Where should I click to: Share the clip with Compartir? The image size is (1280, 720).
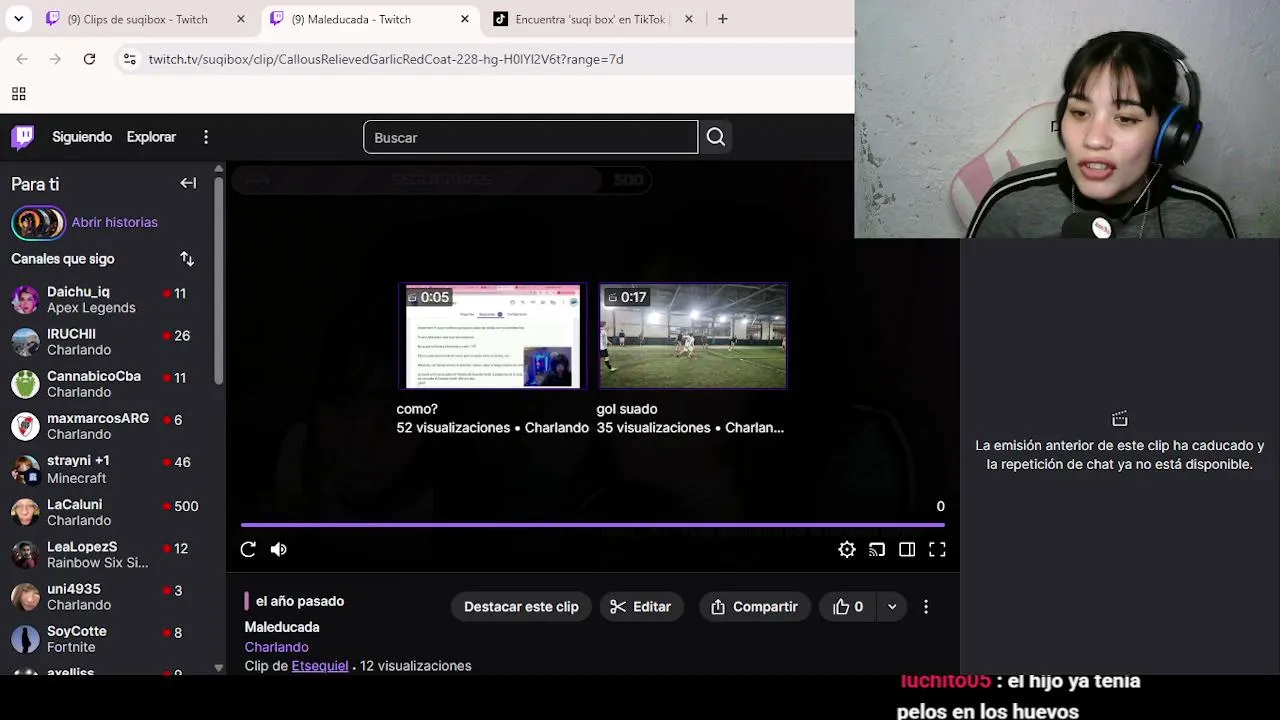click(754, 607)
